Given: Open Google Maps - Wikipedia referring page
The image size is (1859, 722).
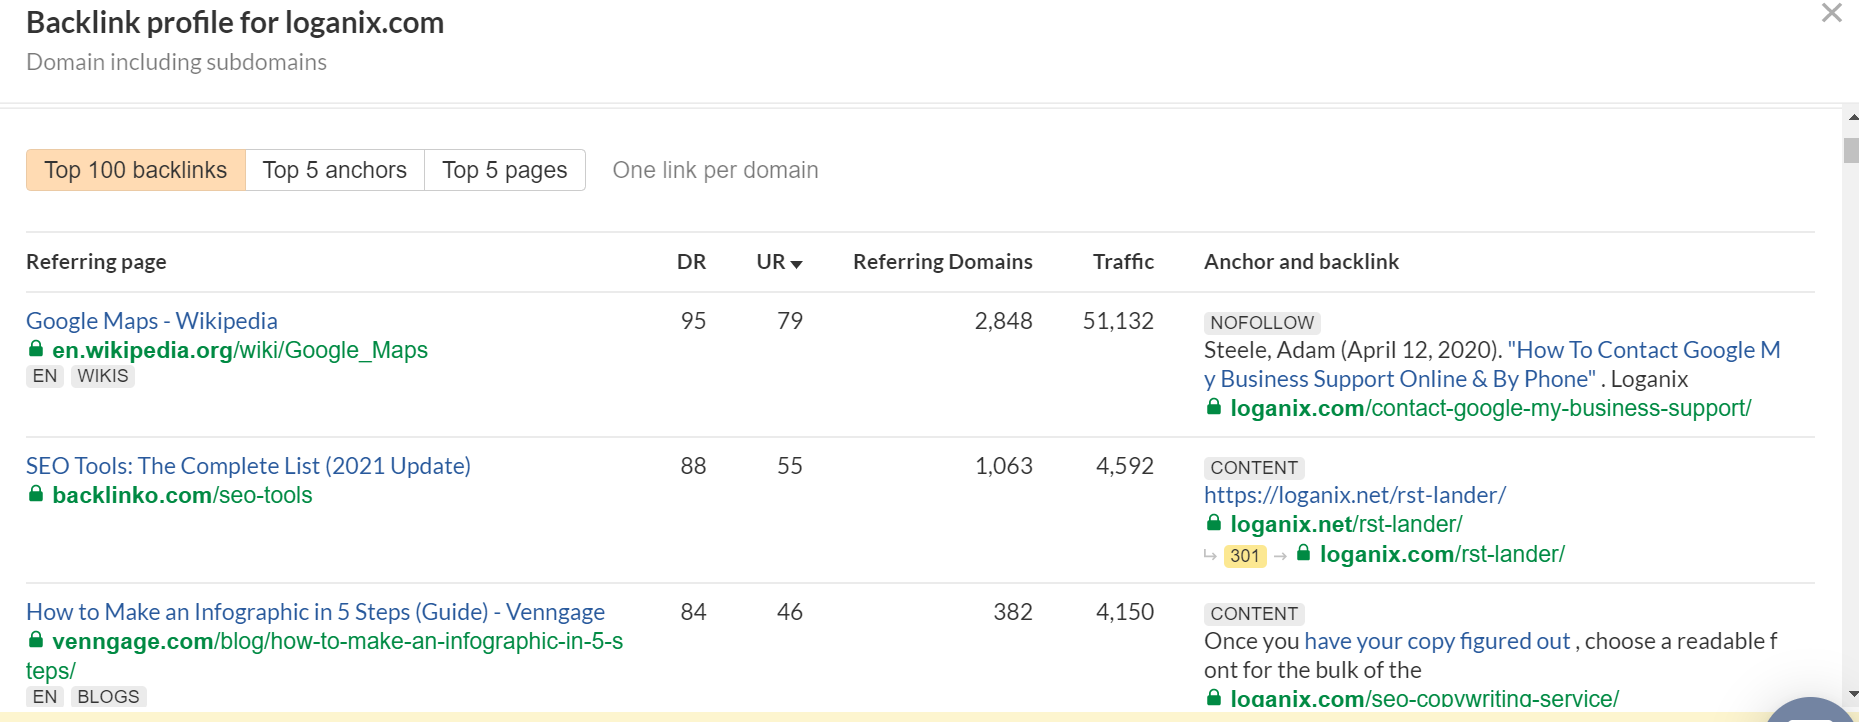Looking at the screenshot, I should (x=152, y=321).
